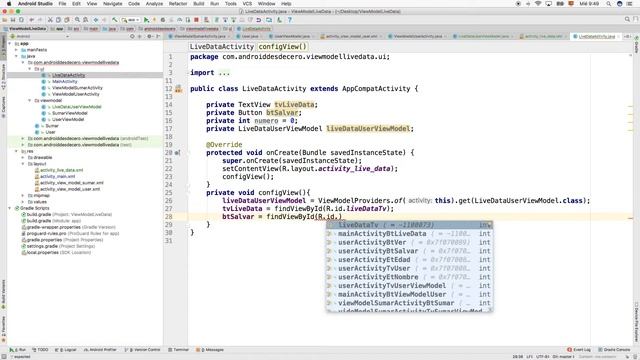Click the Open folder icon in toolbar
This screenshot has width=640, height=360.
[x=5, y=20]
